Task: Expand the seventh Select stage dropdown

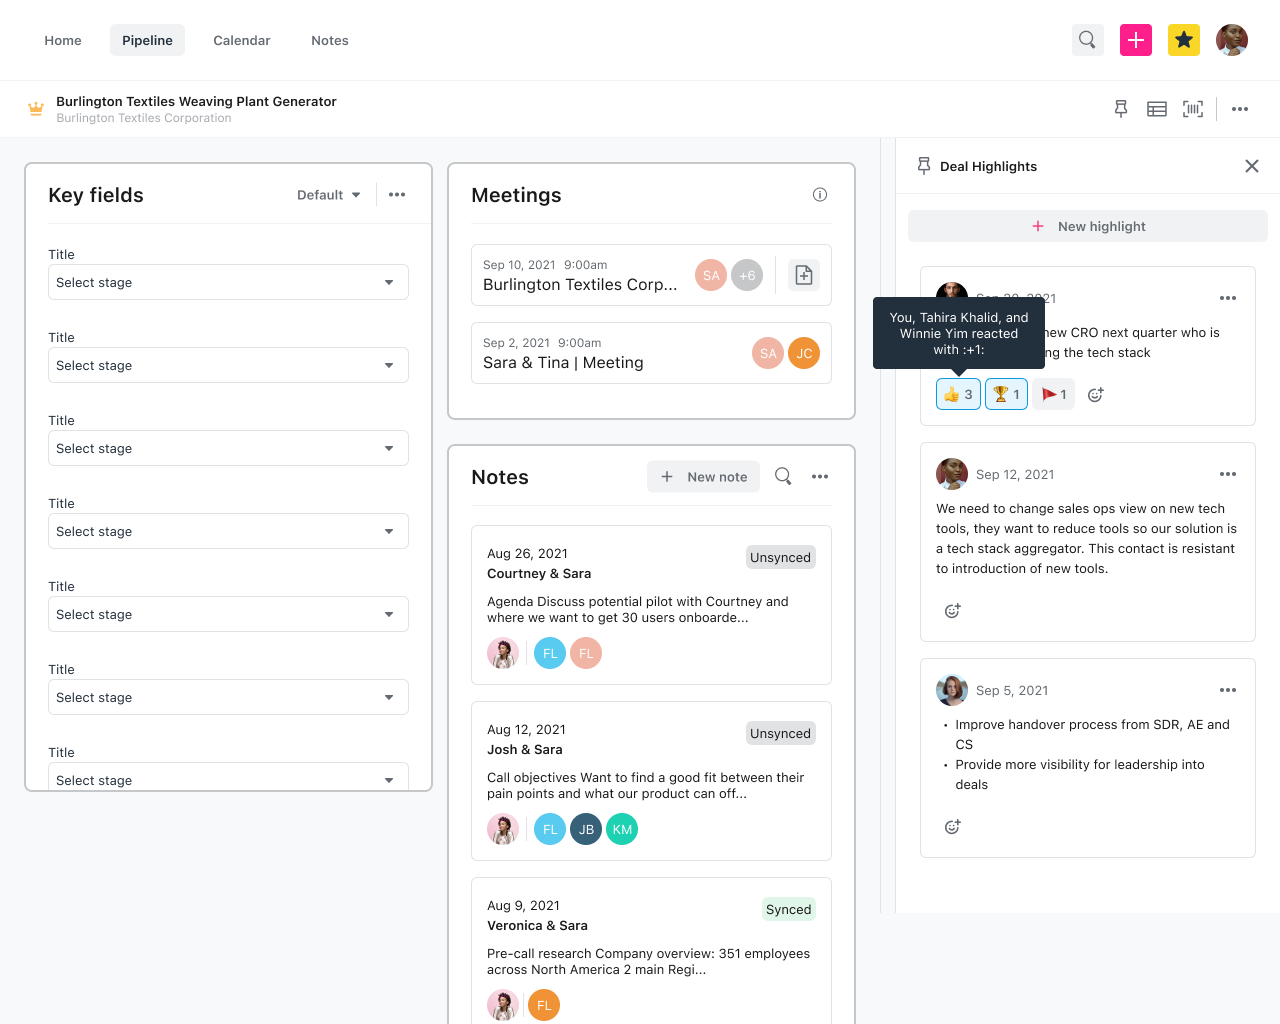Action: (x=228, y=777)
